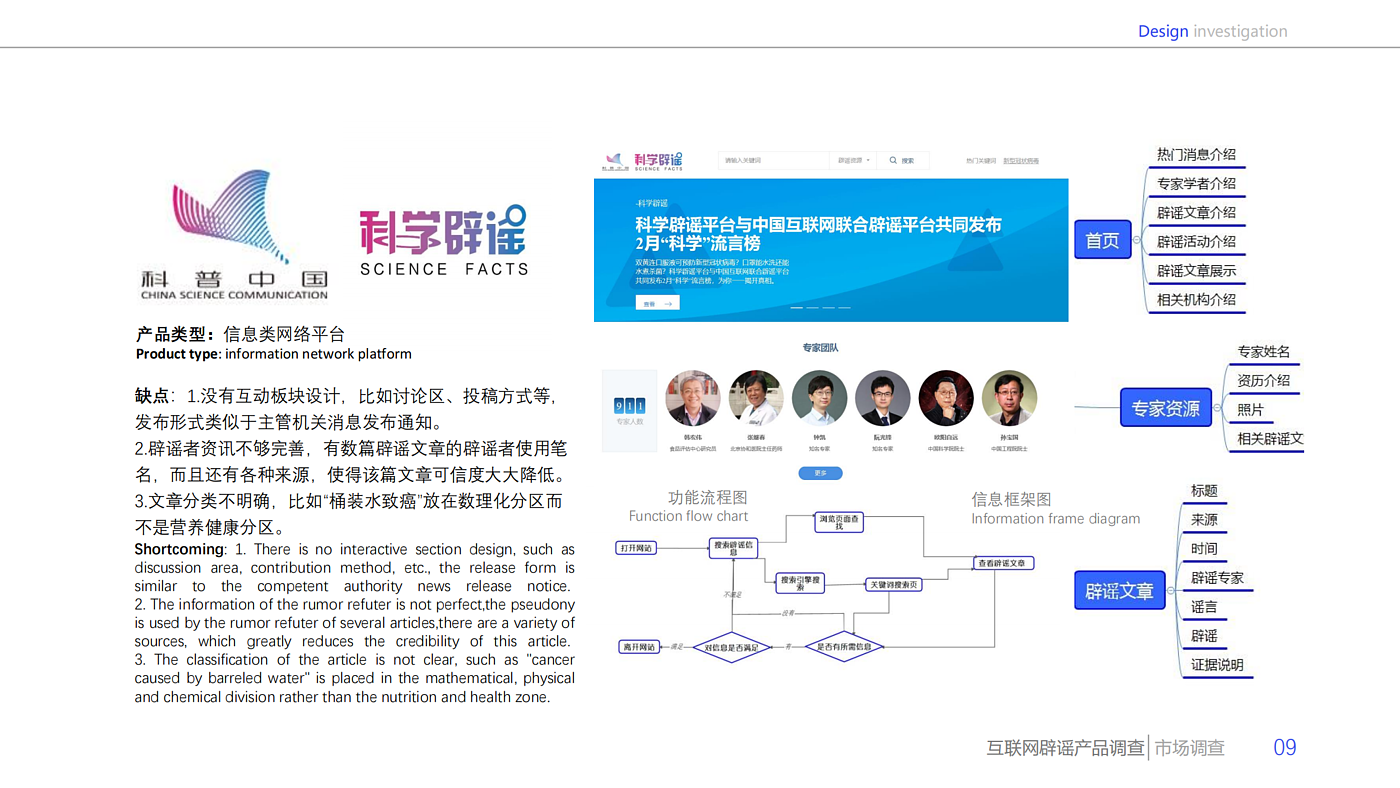Select the 证据说明 leaf in the article branch
Image resolution: width=1400 pixels, height=788 pixels.
point(1217,665)
